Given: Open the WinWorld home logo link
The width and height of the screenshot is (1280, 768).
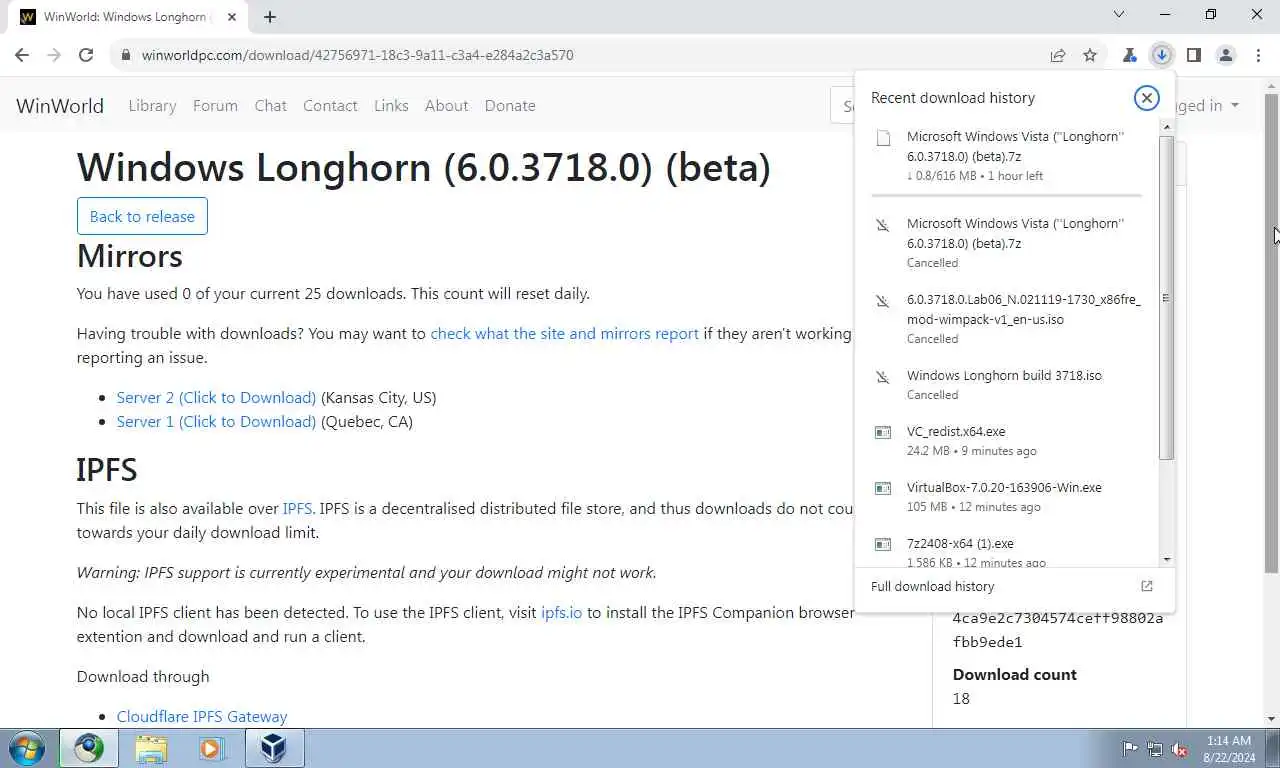Looking at the screenshot, I should (x=60, y=105).
